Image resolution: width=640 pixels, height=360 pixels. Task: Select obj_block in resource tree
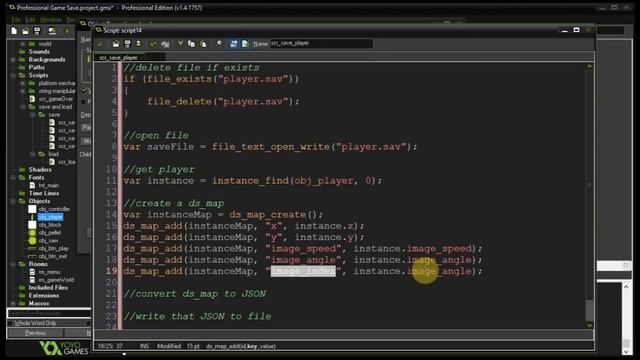click(x=50, y=225)
